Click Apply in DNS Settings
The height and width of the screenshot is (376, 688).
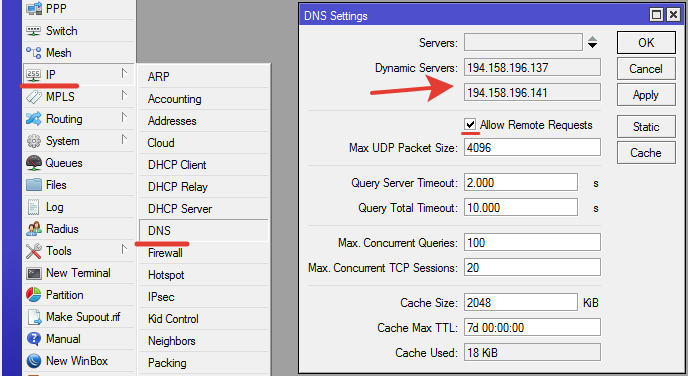[646, 94]
